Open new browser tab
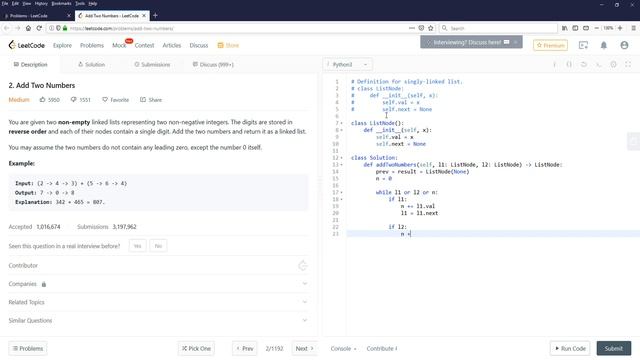Image resolution: width=640 pixels, height=360 pixels. [155, 16]
